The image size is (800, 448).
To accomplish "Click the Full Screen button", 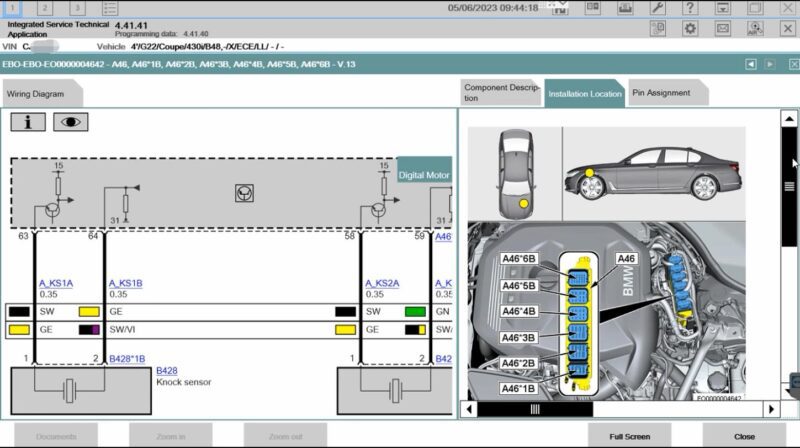I will pos(630,436).
